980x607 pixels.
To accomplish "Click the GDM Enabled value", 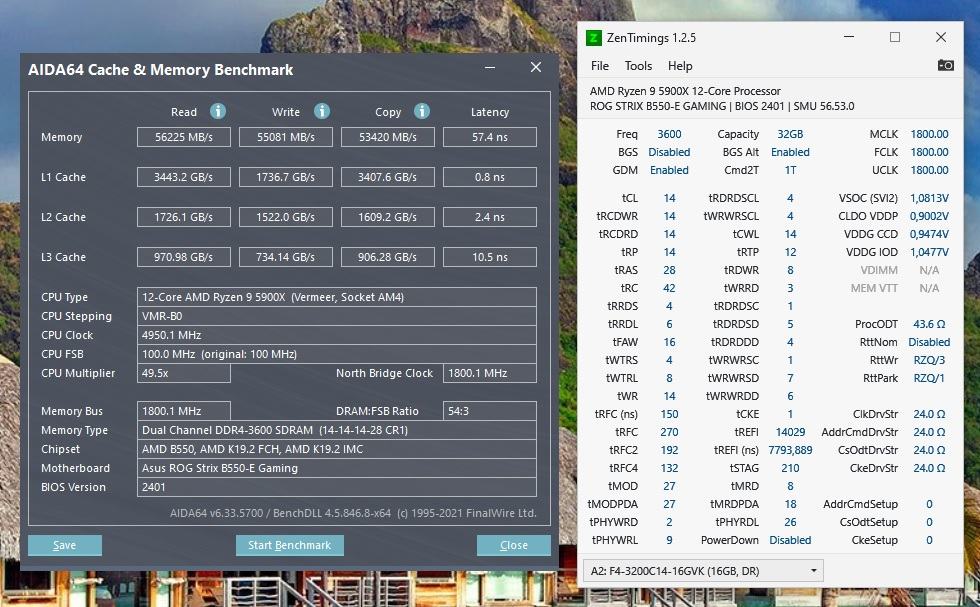I will click(x=669, y=170).
